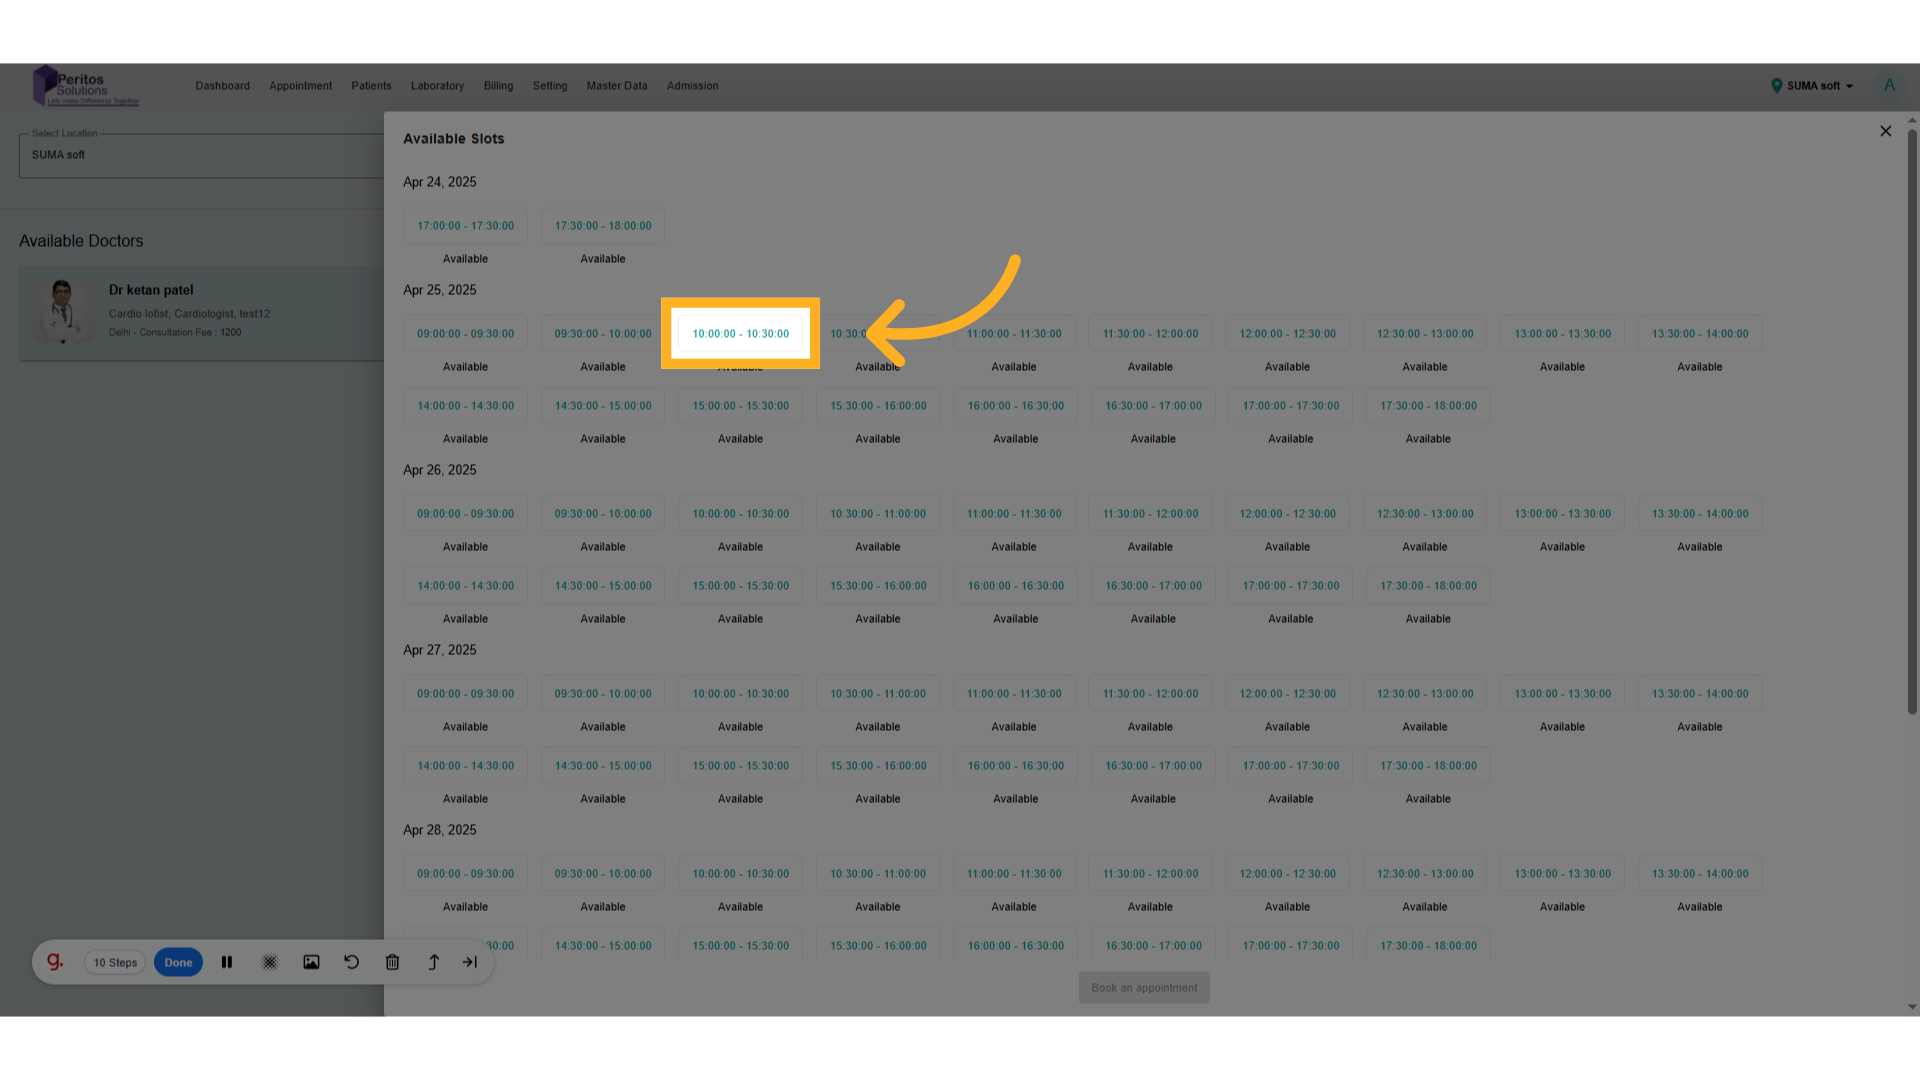
Task: Click the Peritos Solutions logo
Action: pyautogui.click(x=85, y=86)
